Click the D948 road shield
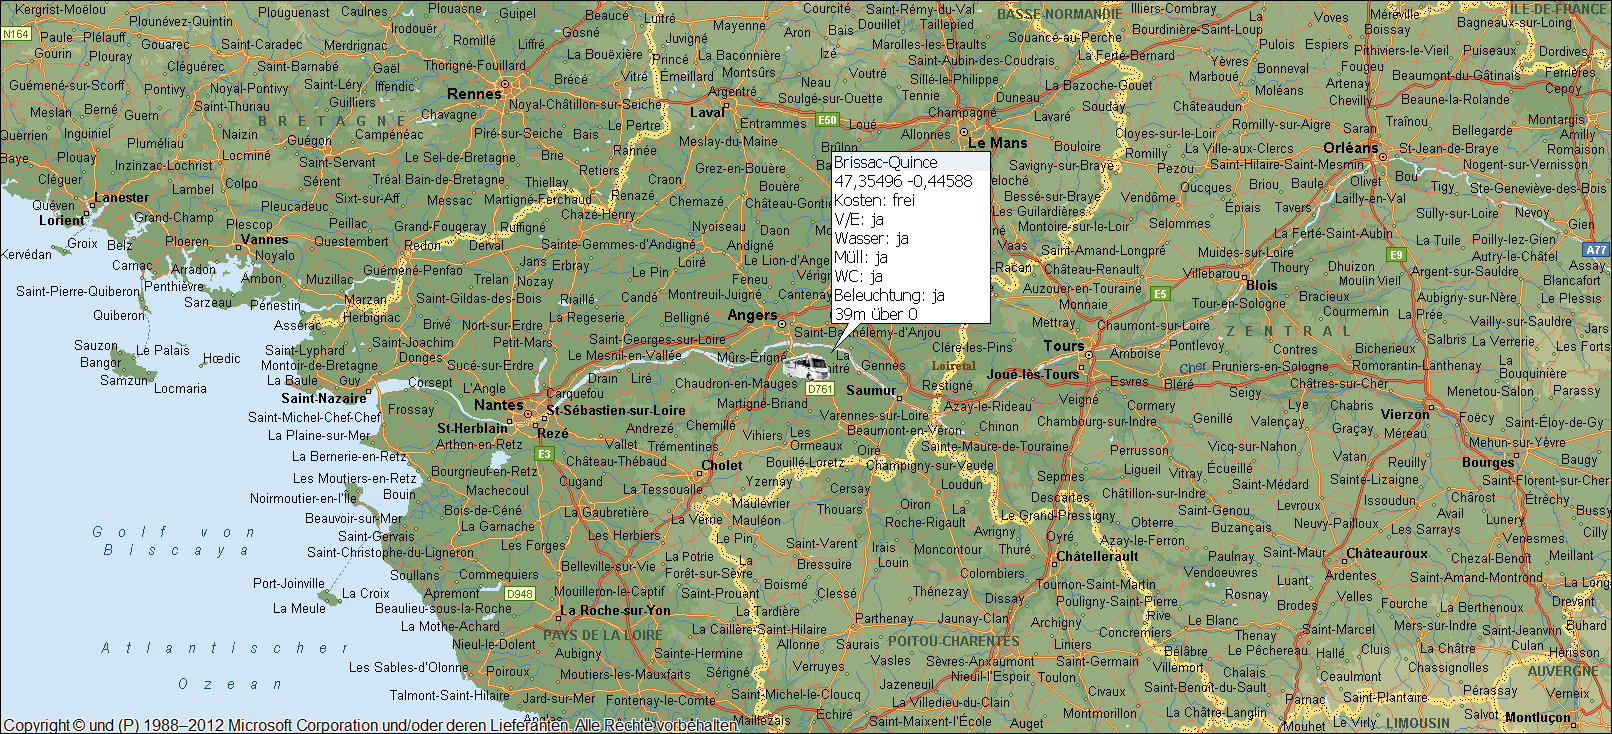The width and height of the screenshot is (1612, 734). point(520,594)
